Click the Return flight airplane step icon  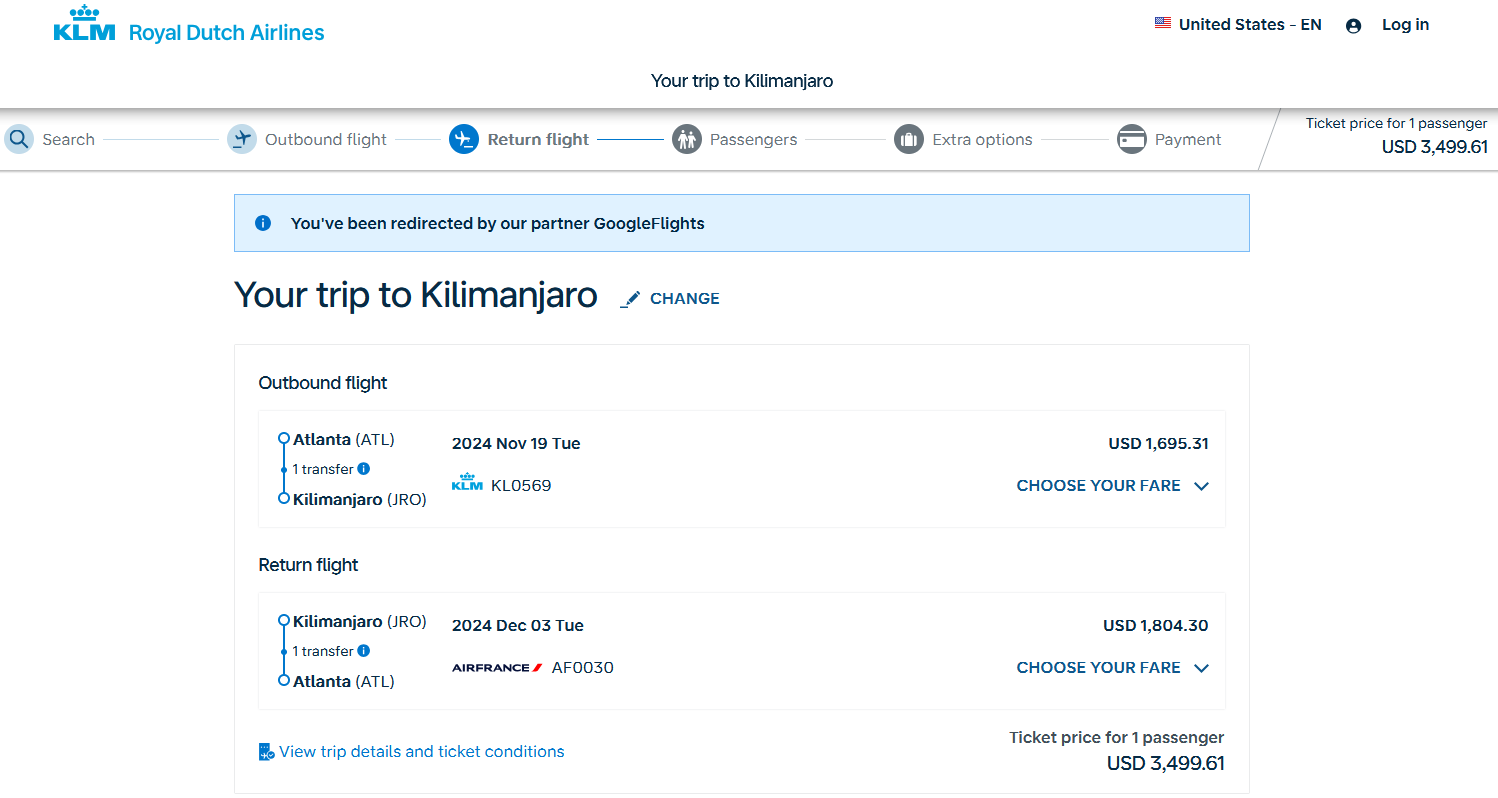click(x=463, y=138)
